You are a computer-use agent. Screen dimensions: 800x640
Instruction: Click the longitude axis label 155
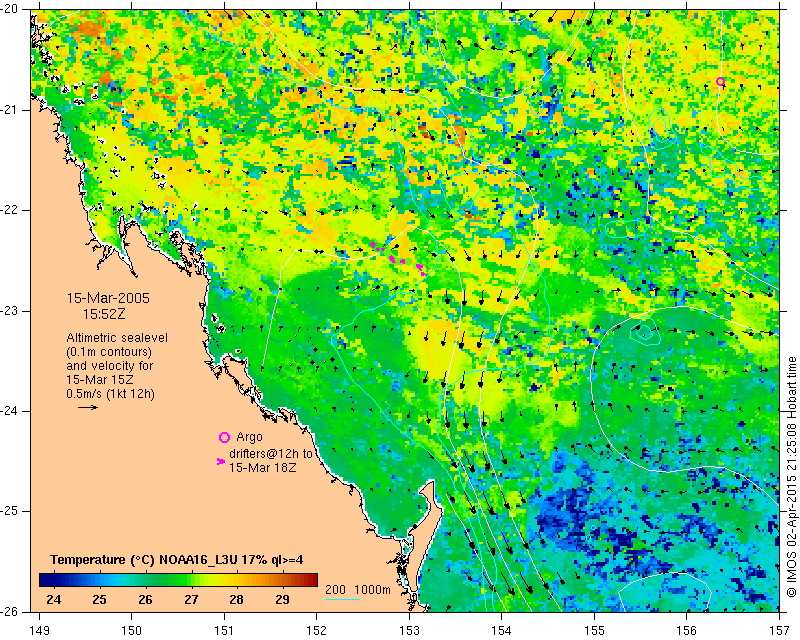coord(594,631)
